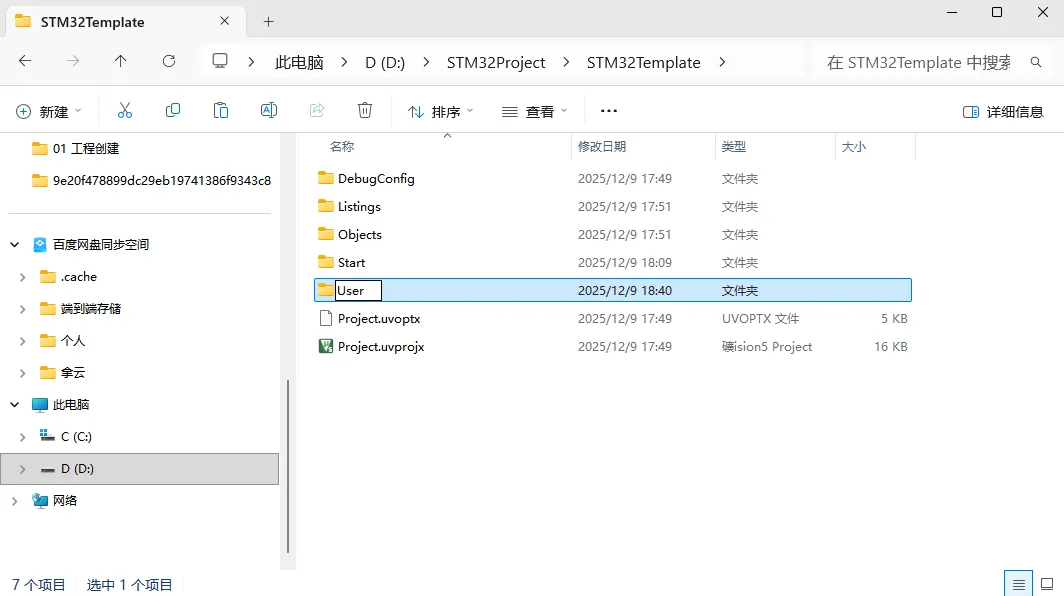Delete the selected folder with trash icon
Image resolution: width=1064 pixels, height=596 pixels.
click(x=365, y=110)
